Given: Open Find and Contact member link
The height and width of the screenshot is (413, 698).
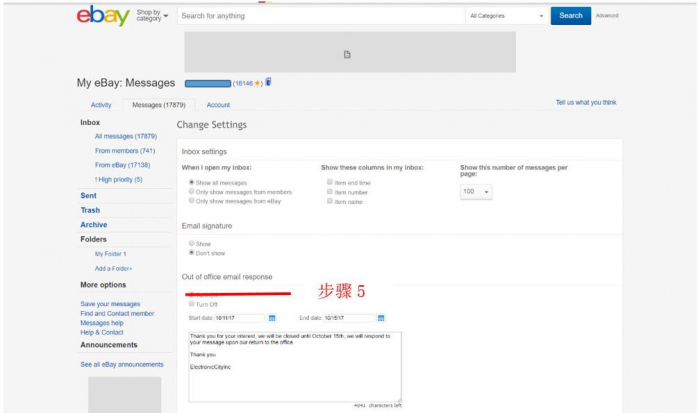Looking at the screenshot, I should tap(117, 313).
